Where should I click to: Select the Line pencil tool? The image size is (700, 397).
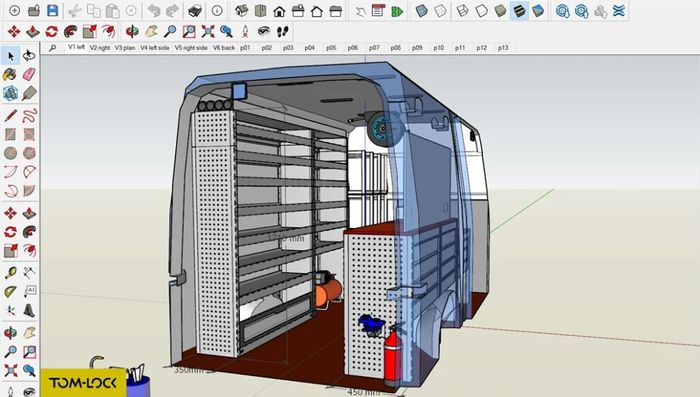(10, 116)
